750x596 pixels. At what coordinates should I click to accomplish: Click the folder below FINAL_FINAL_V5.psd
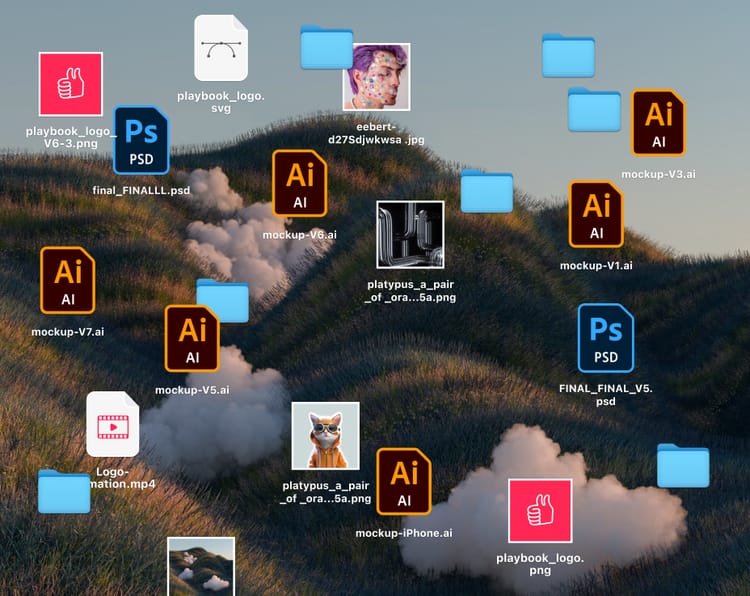pyautogui.click(x=683, y=466)
